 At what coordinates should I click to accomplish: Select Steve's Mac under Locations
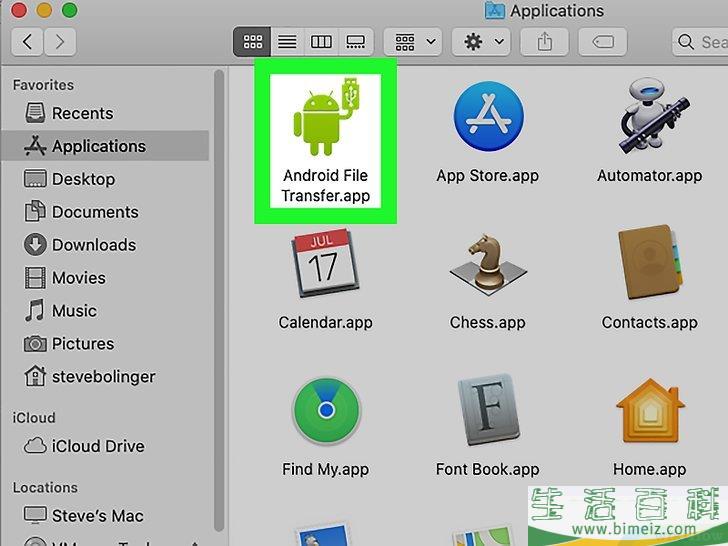click(104, 515)
